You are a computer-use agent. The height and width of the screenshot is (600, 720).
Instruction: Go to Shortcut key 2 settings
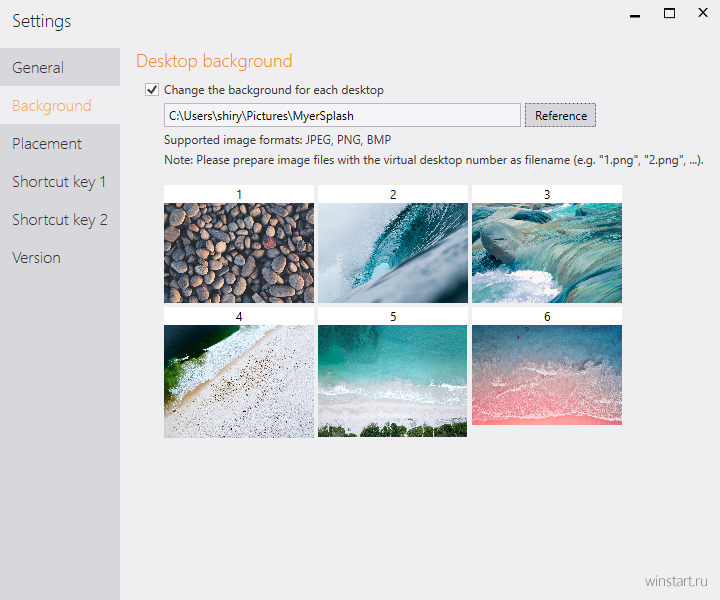[x=60, y=219]
